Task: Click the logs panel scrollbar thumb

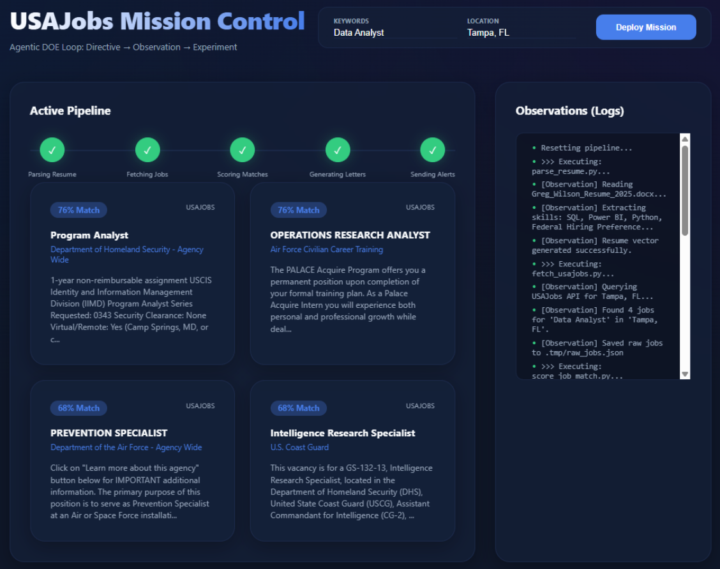Action: pos(685,191)
